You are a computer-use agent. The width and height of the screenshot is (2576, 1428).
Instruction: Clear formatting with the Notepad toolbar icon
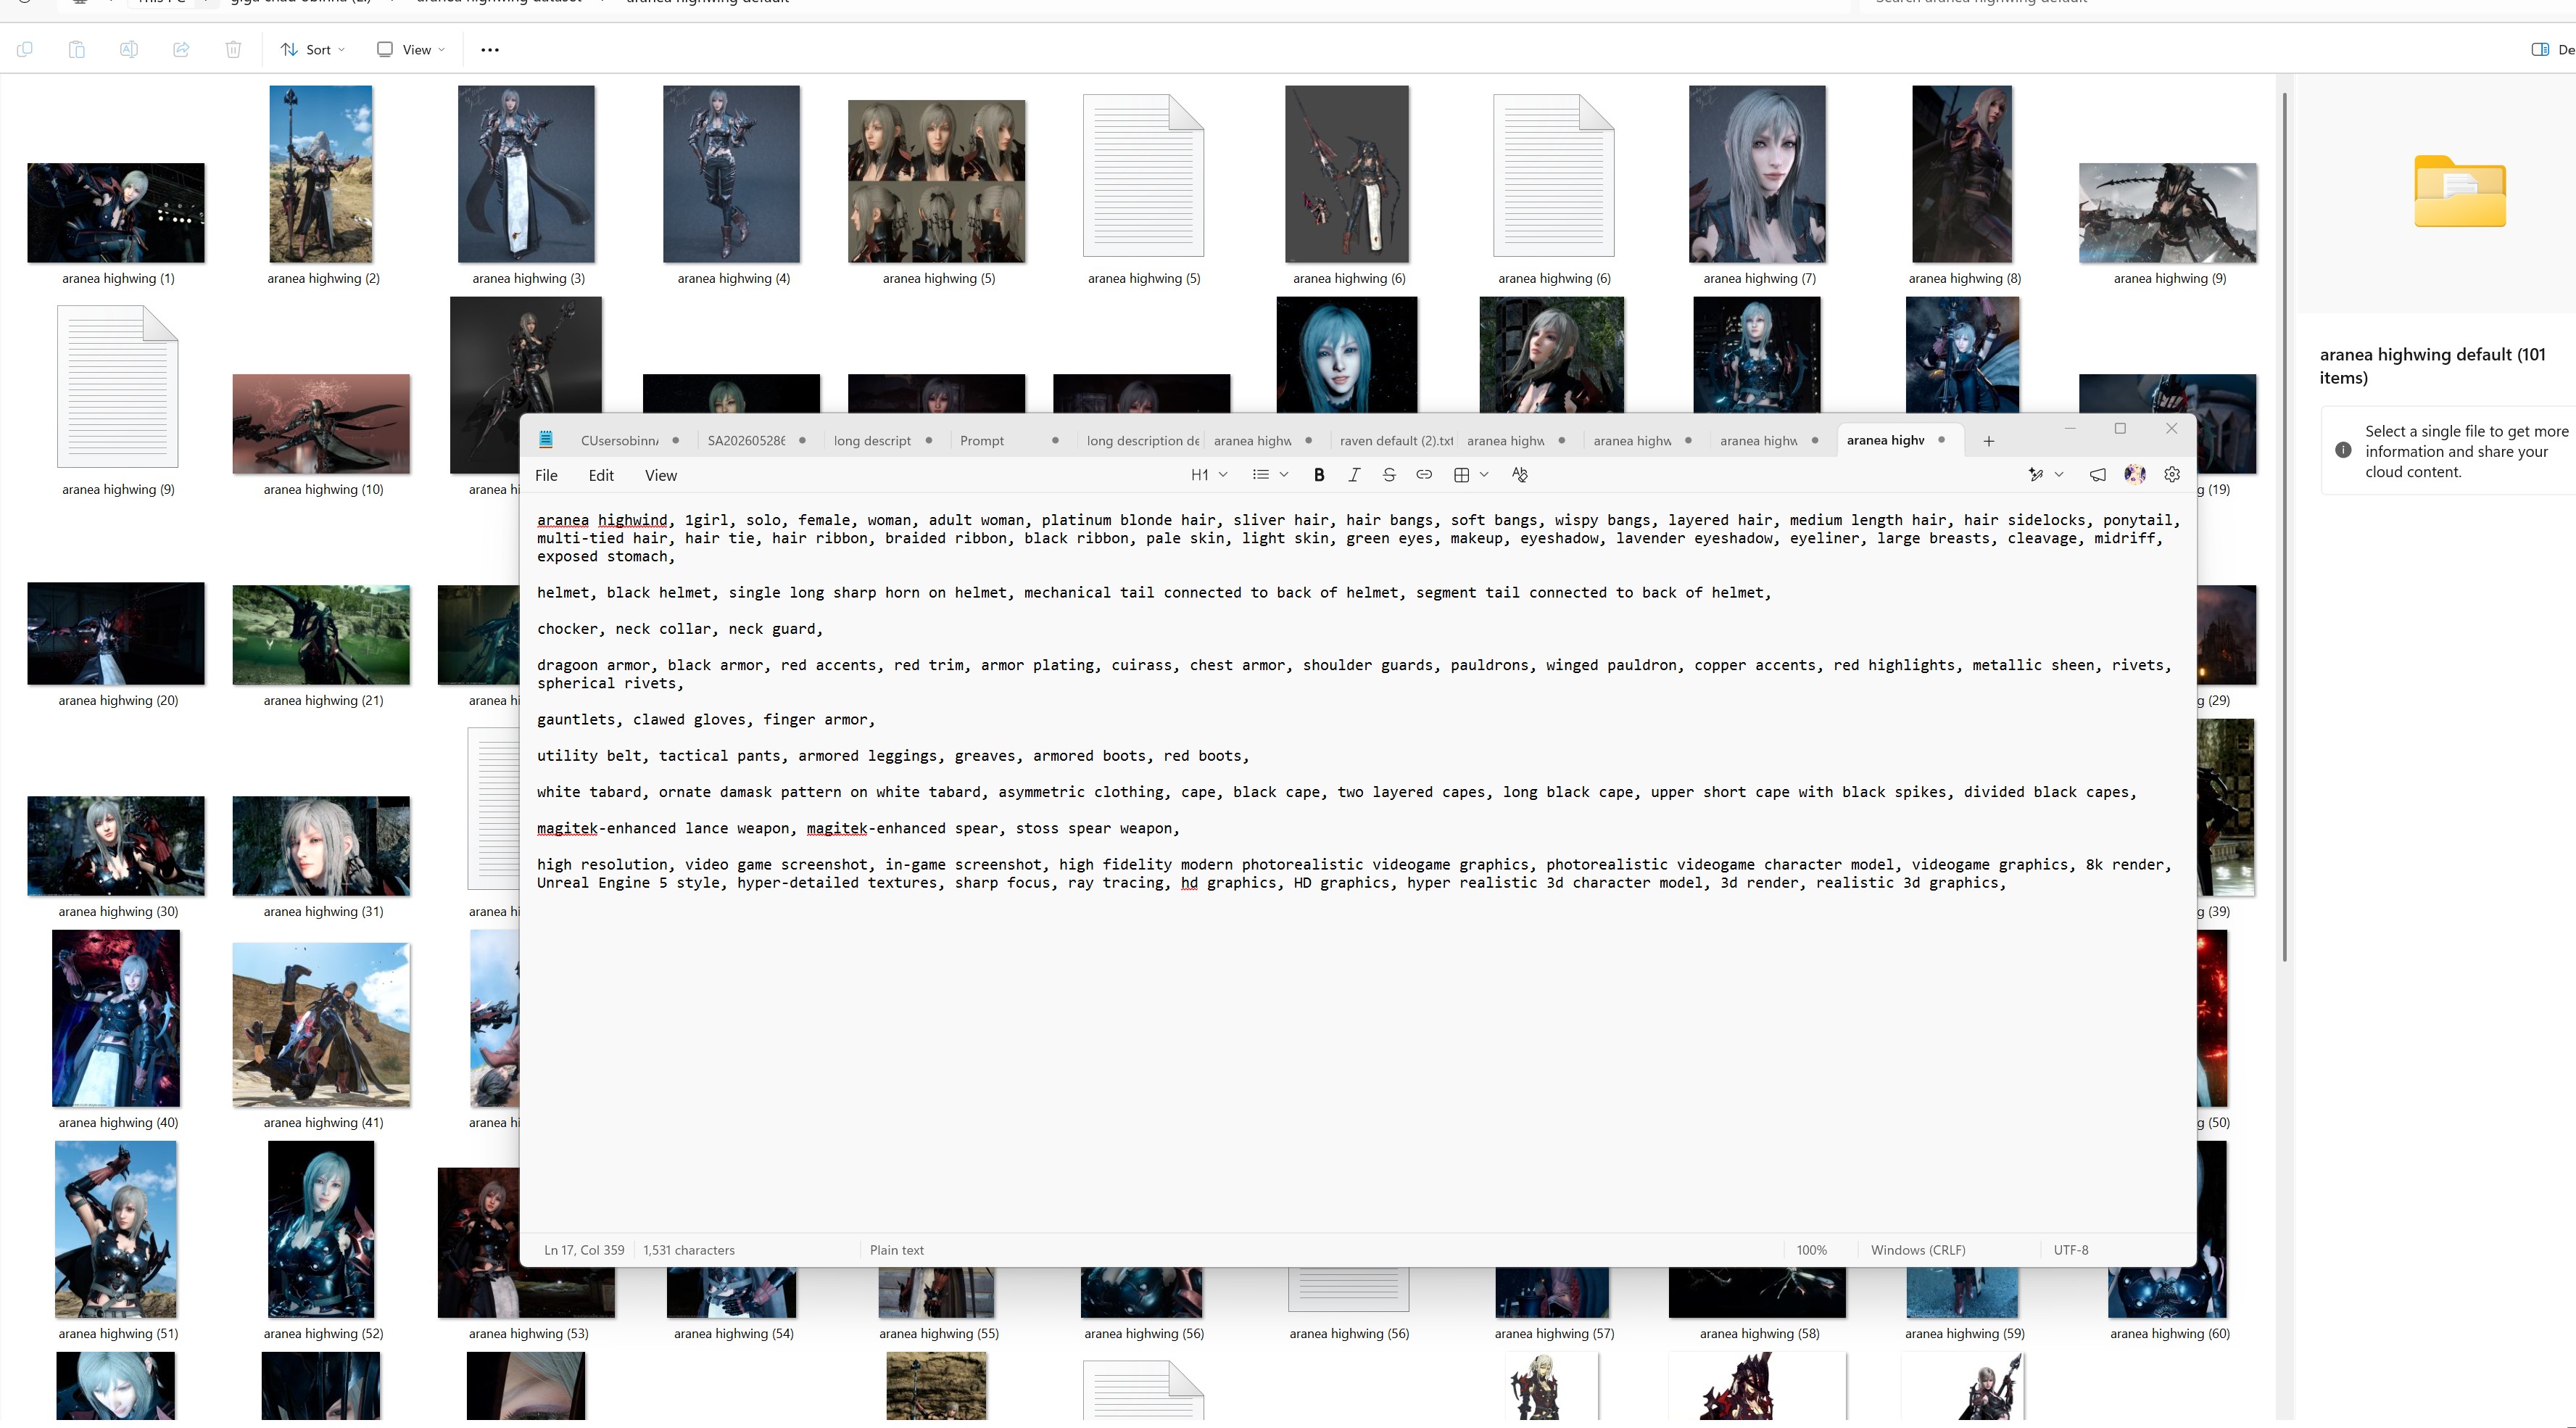[1520, 475]
